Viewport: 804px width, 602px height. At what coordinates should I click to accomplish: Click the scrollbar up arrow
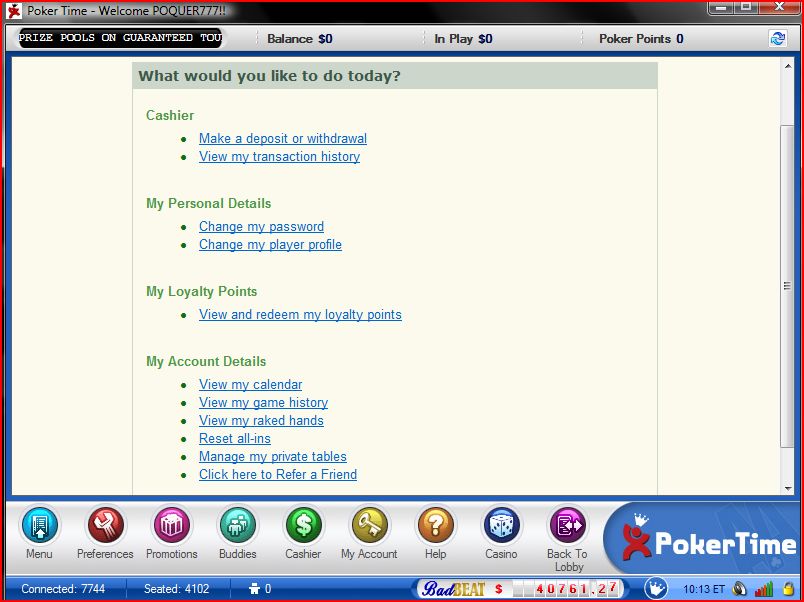[788, 66]
